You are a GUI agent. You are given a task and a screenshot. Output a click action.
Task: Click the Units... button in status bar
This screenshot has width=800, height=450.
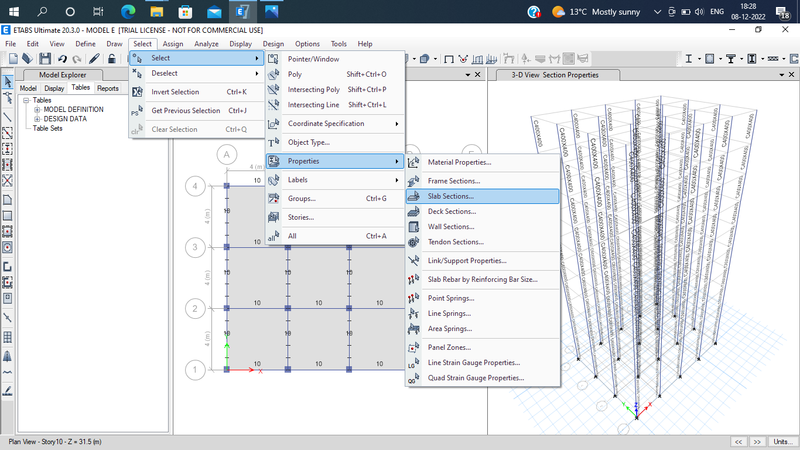point(783,442)
